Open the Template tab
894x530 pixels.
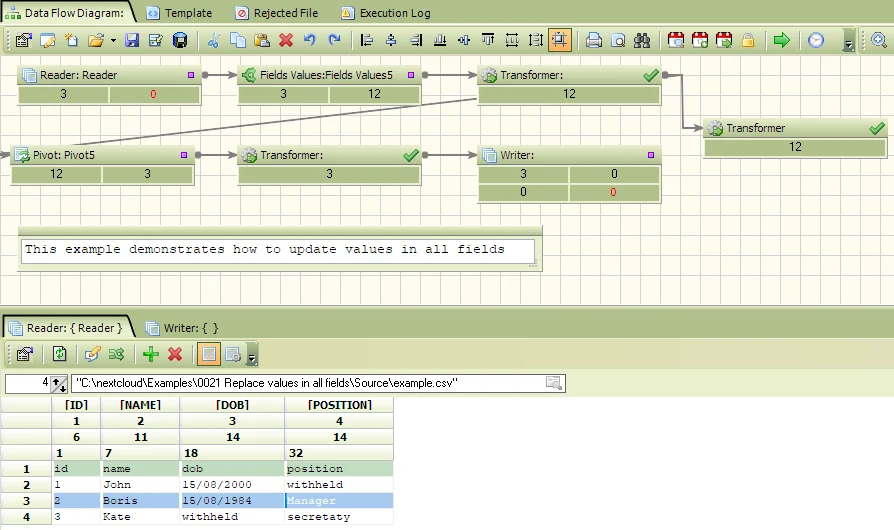179,13
